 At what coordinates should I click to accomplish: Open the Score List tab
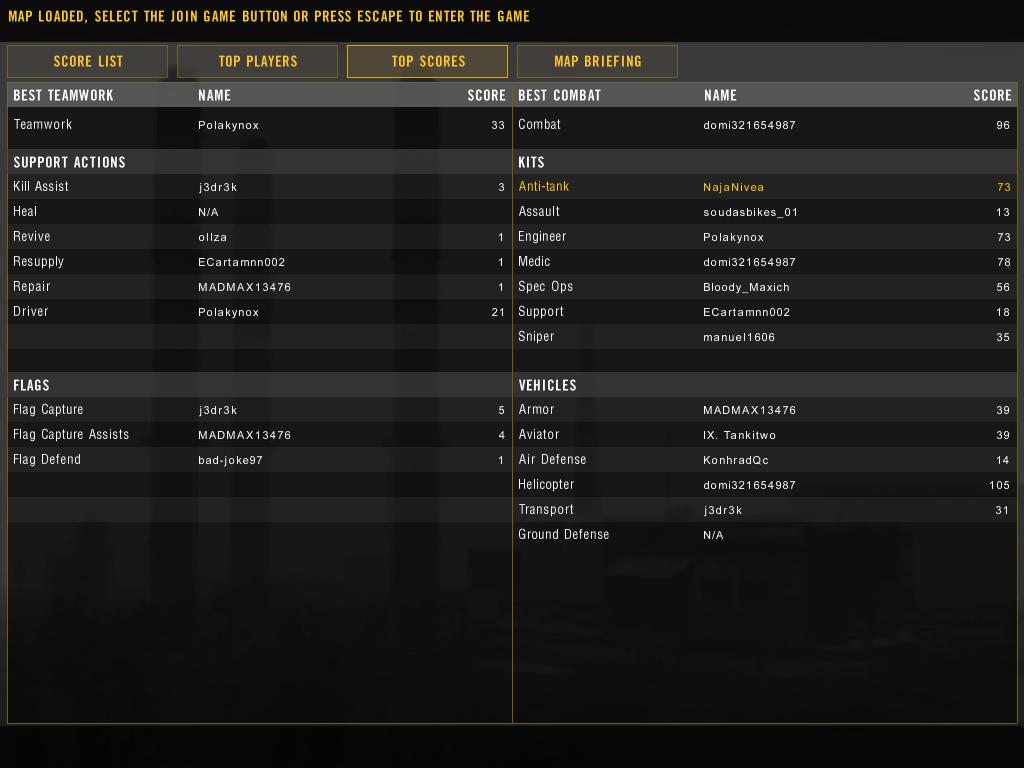(88, 61)
